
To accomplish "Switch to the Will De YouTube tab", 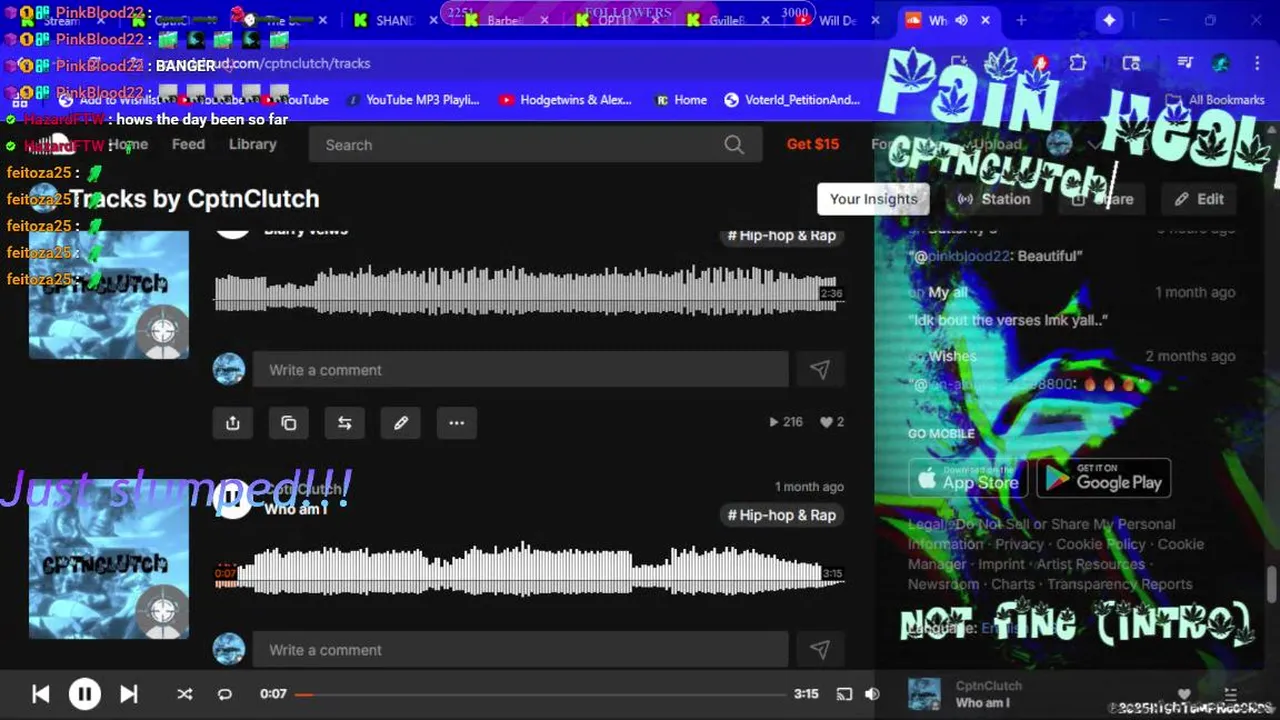I will (838, 20).
